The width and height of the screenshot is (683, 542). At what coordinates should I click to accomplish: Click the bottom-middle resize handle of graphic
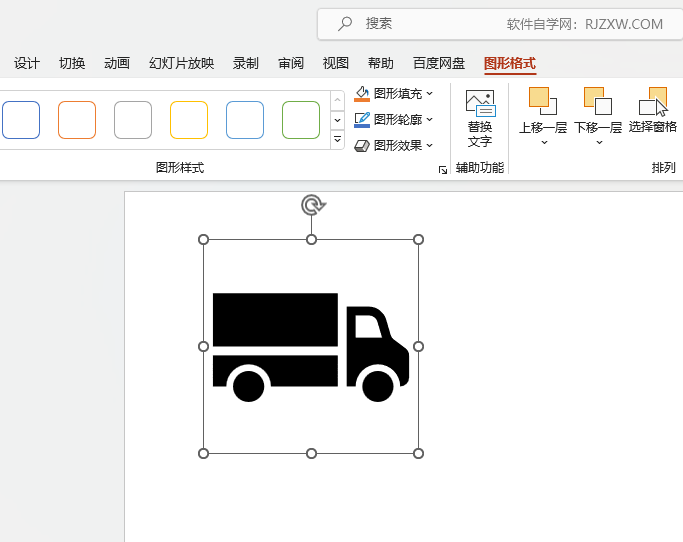tap(311, 454)
